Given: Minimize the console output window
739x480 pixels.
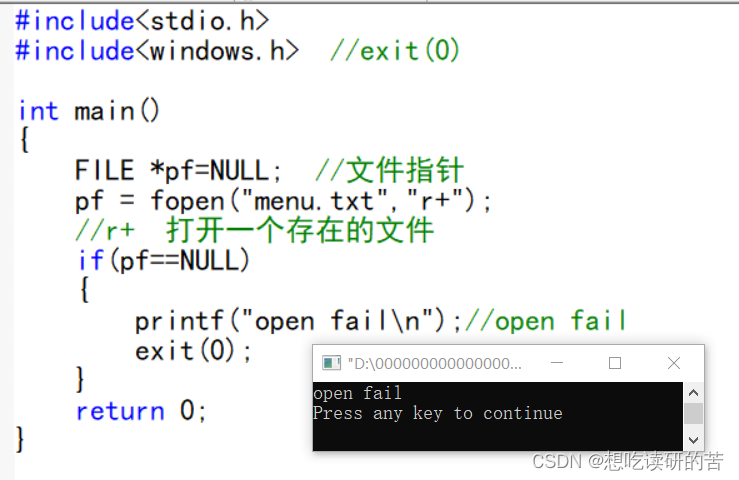Looking at the screenshot, I should click(x=557, y=363).
